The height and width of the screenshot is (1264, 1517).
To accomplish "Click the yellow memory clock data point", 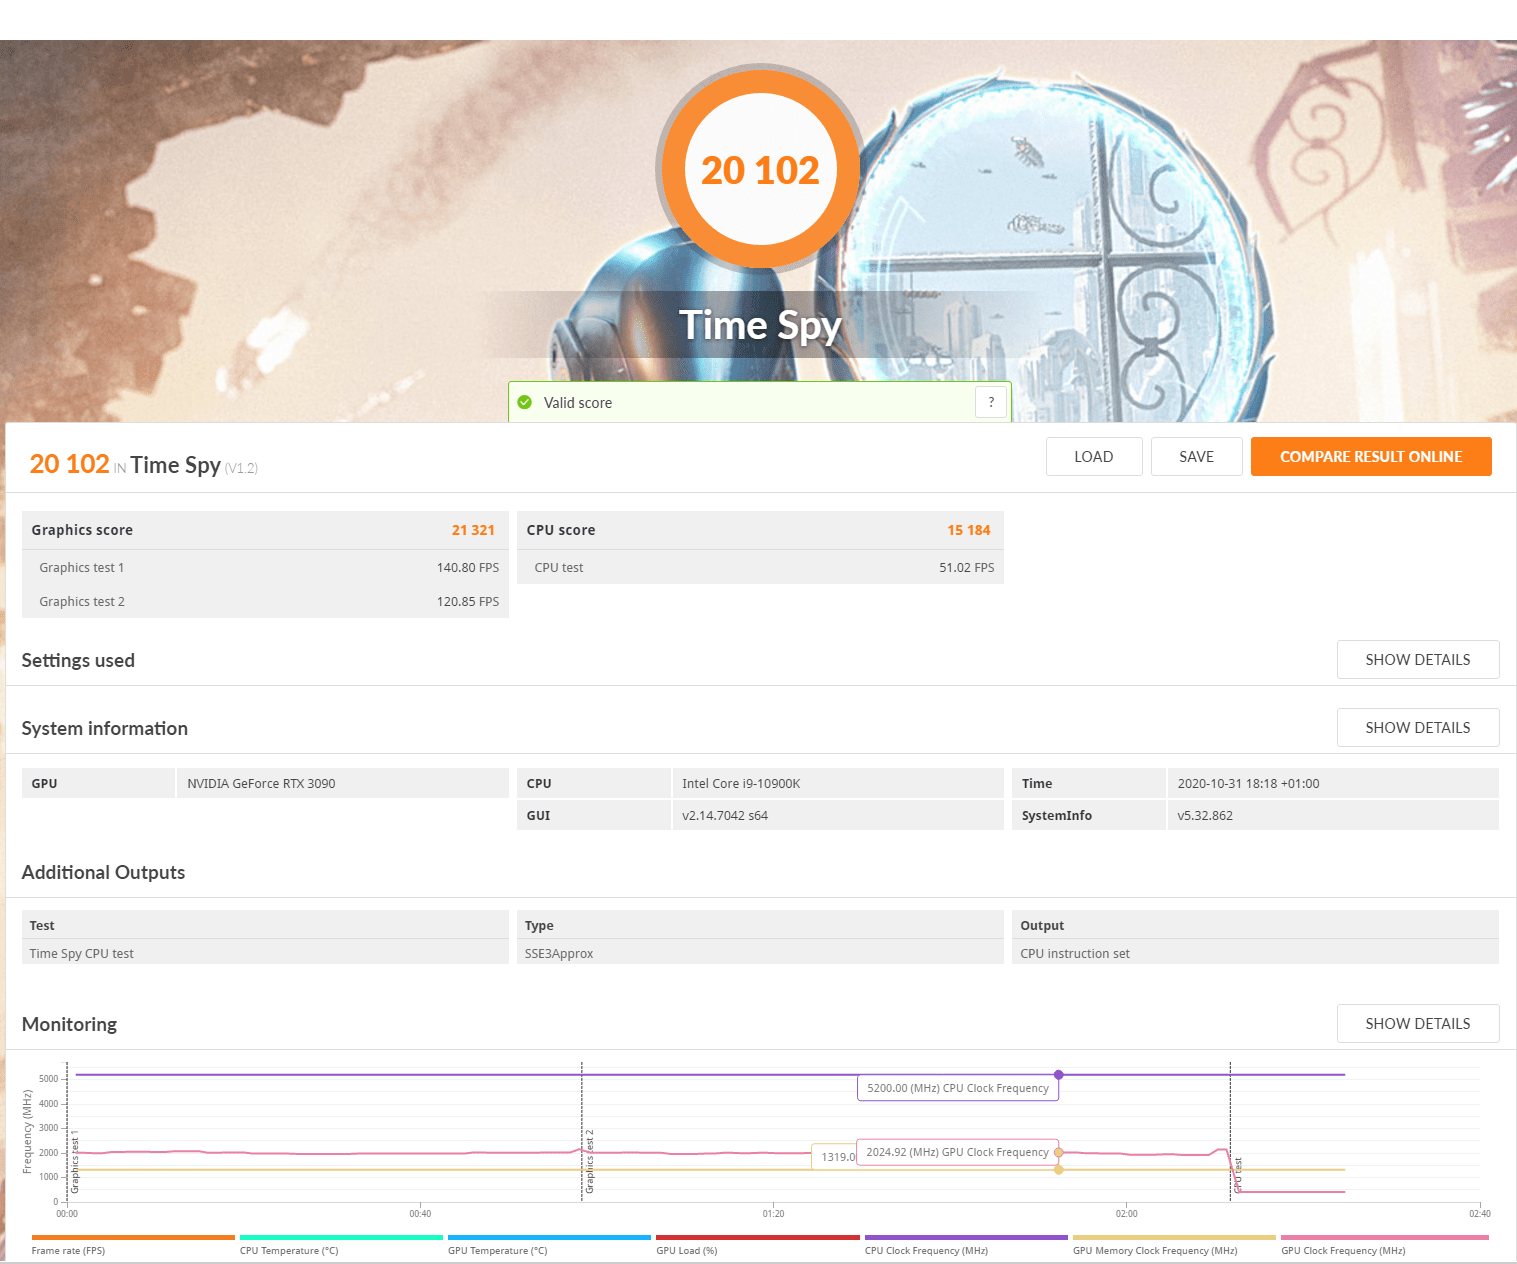I will tap(1059, 1170).
